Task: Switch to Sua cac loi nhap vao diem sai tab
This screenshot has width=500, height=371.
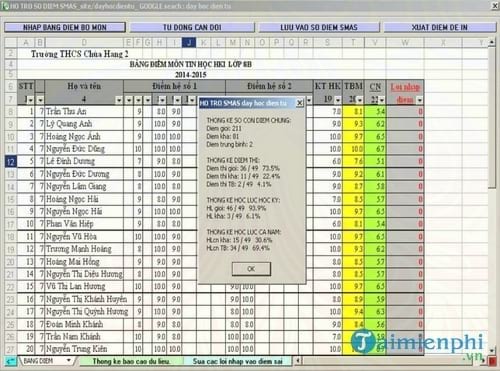Action: [x=237, y=361]
